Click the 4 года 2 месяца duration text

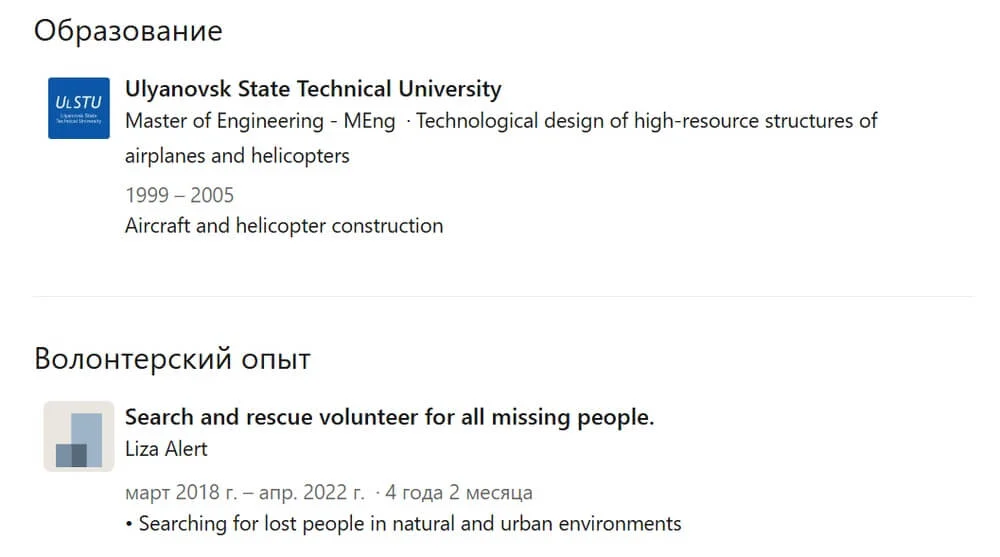tap(458, 493)
